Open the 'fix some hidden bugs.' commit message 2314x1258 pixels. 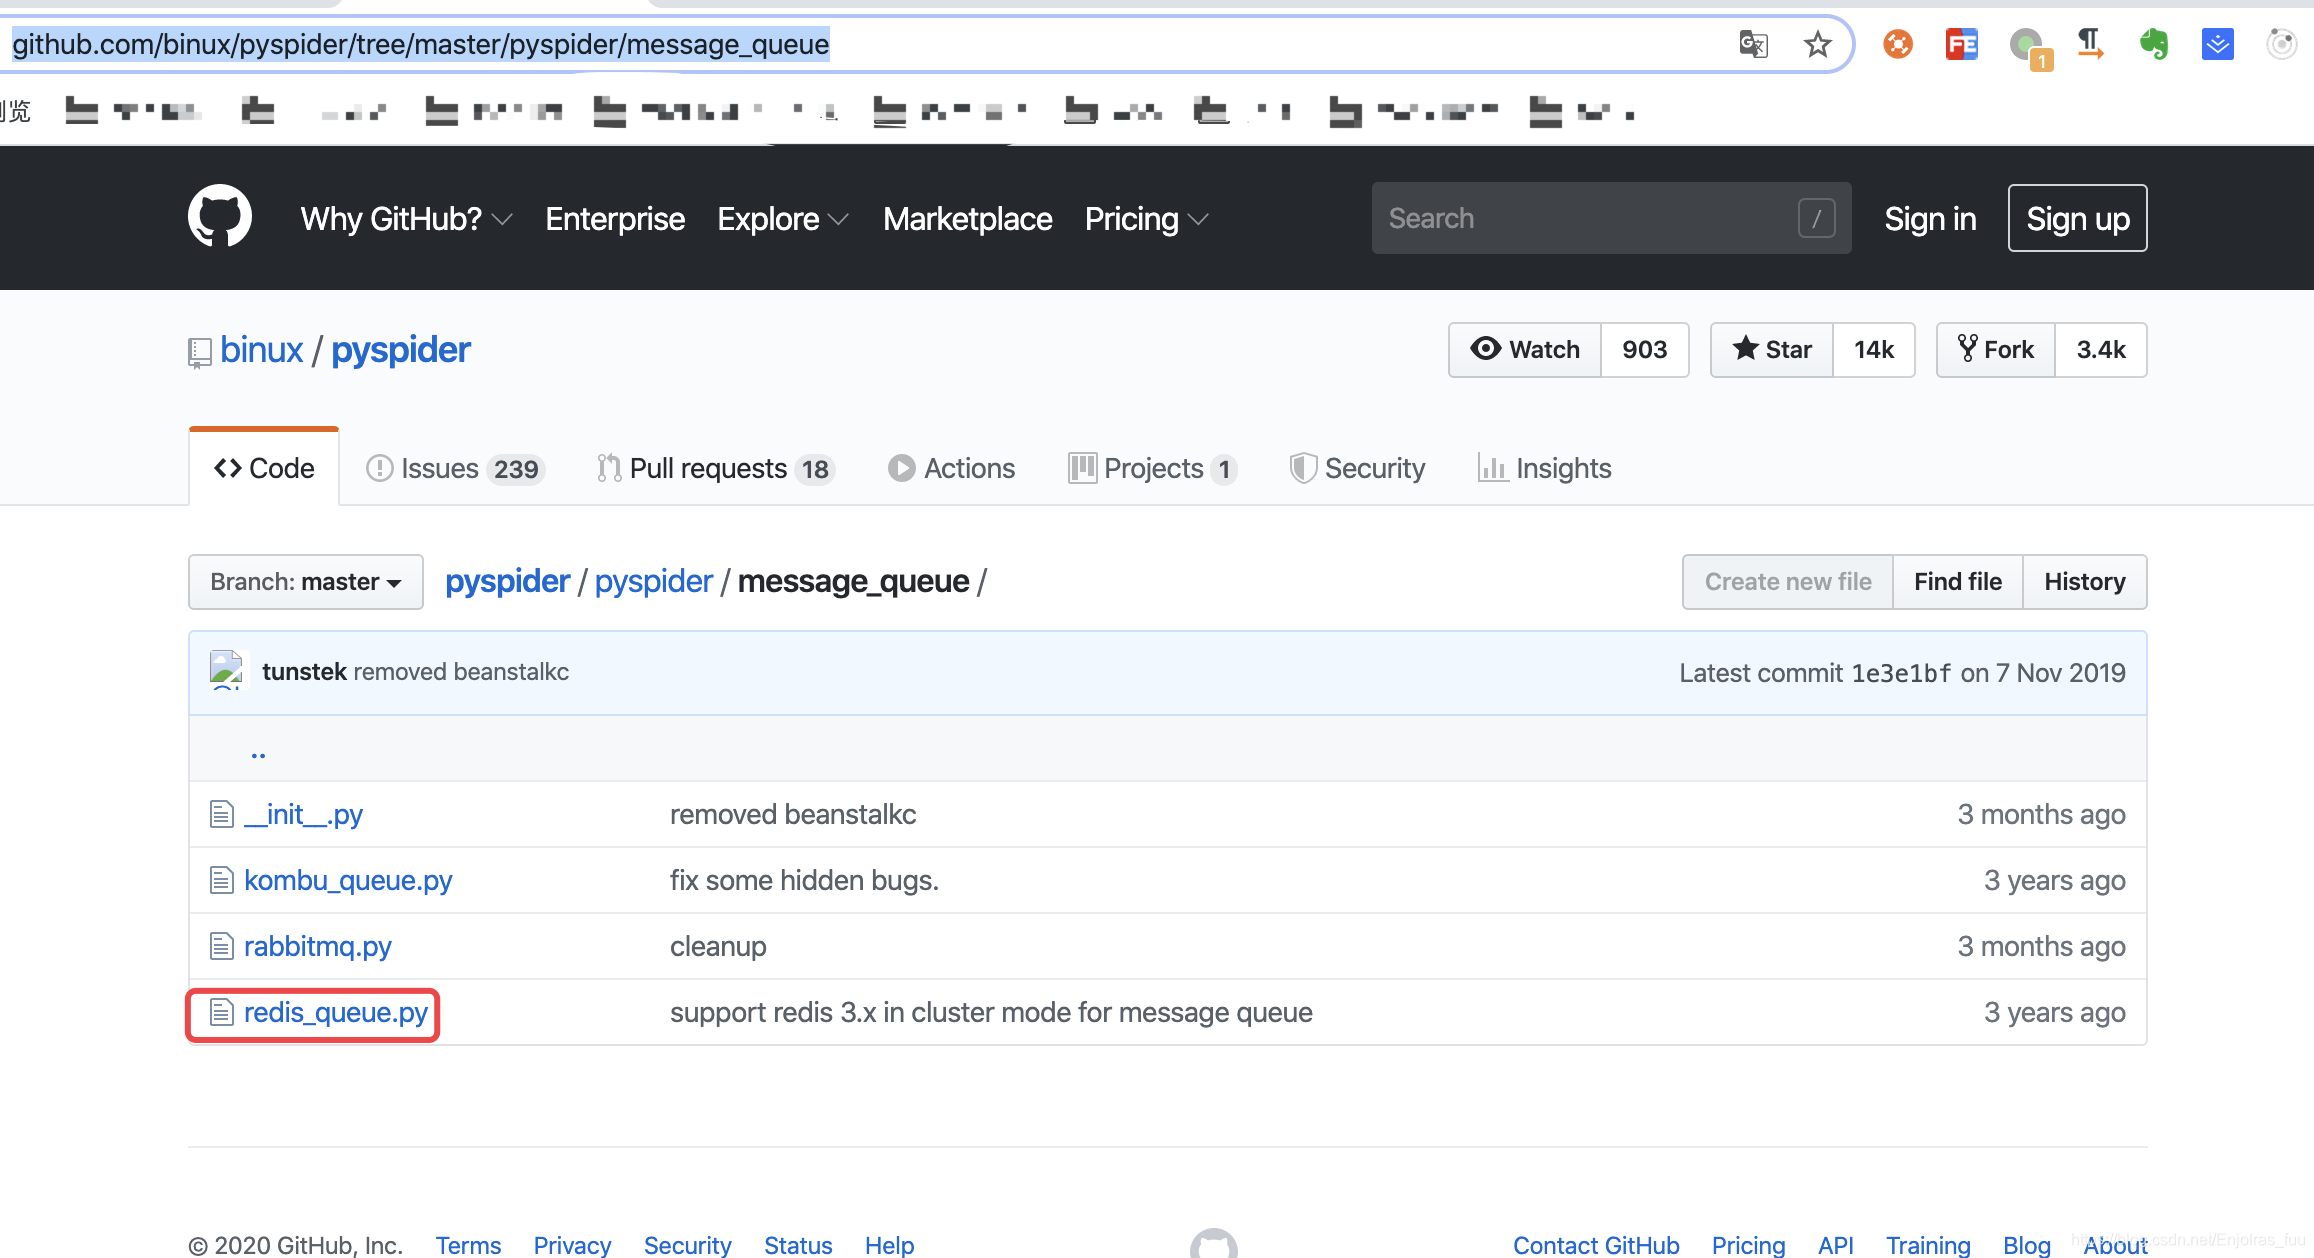tap(804, 880)
